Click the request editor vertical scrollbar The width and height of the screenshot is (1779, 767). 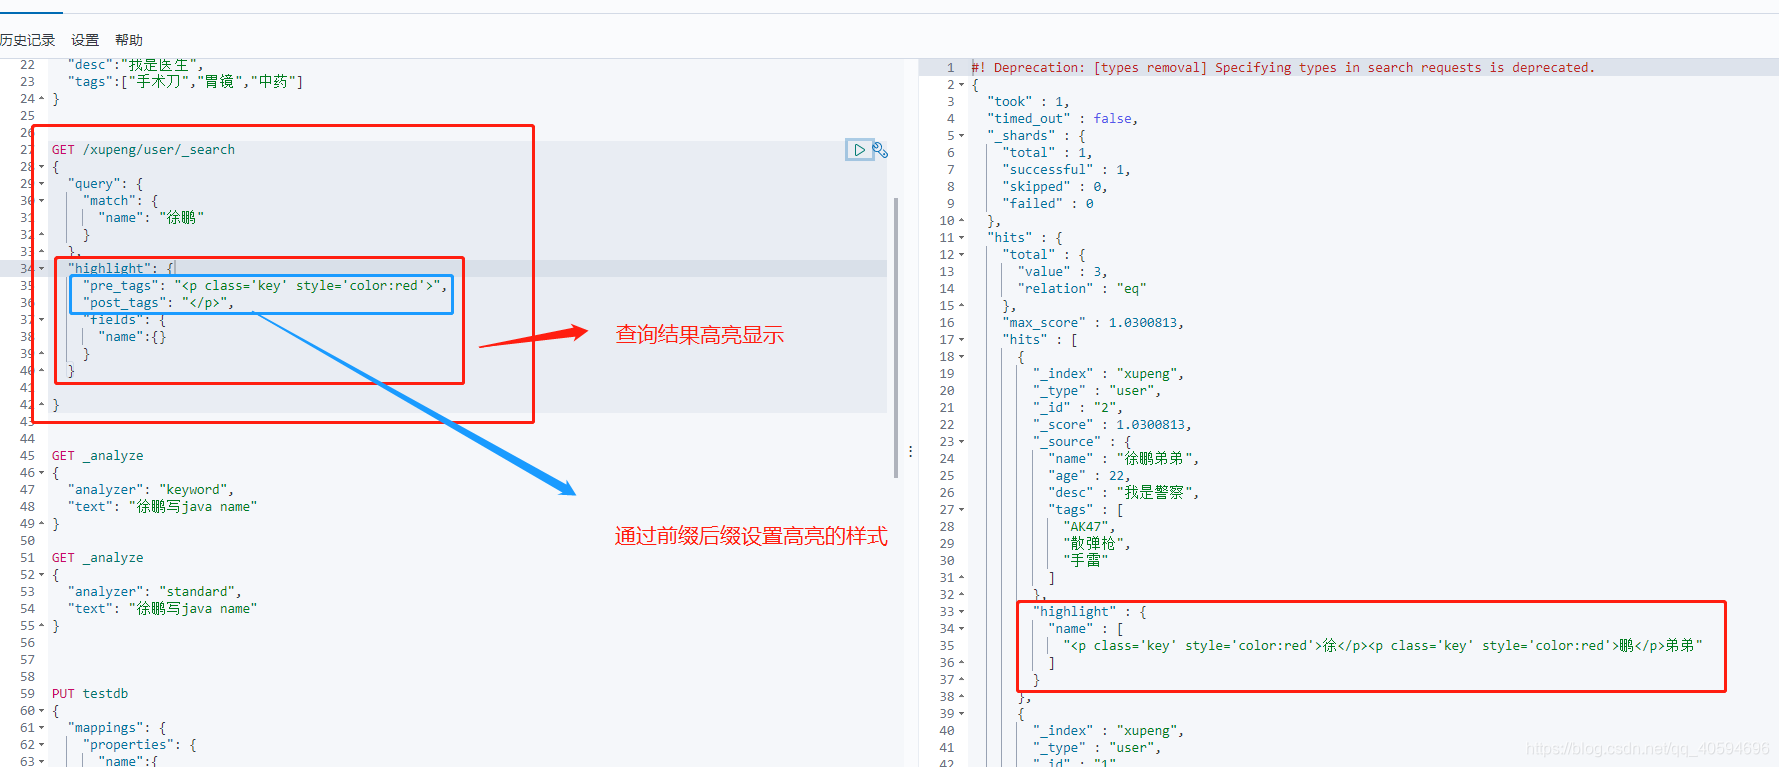[x=895, y=337]
